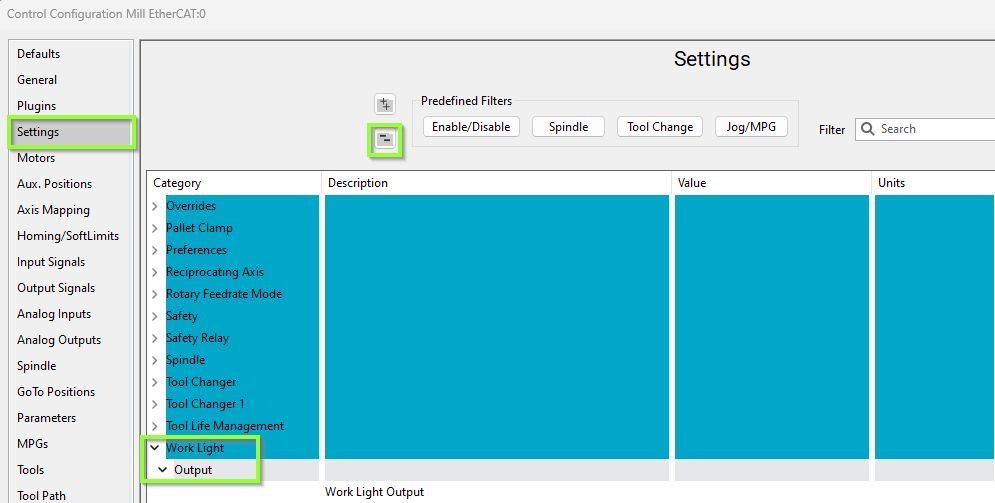Expand the Reciprocating Axis category
Screen dimensions: 995x503
(155, 272)
